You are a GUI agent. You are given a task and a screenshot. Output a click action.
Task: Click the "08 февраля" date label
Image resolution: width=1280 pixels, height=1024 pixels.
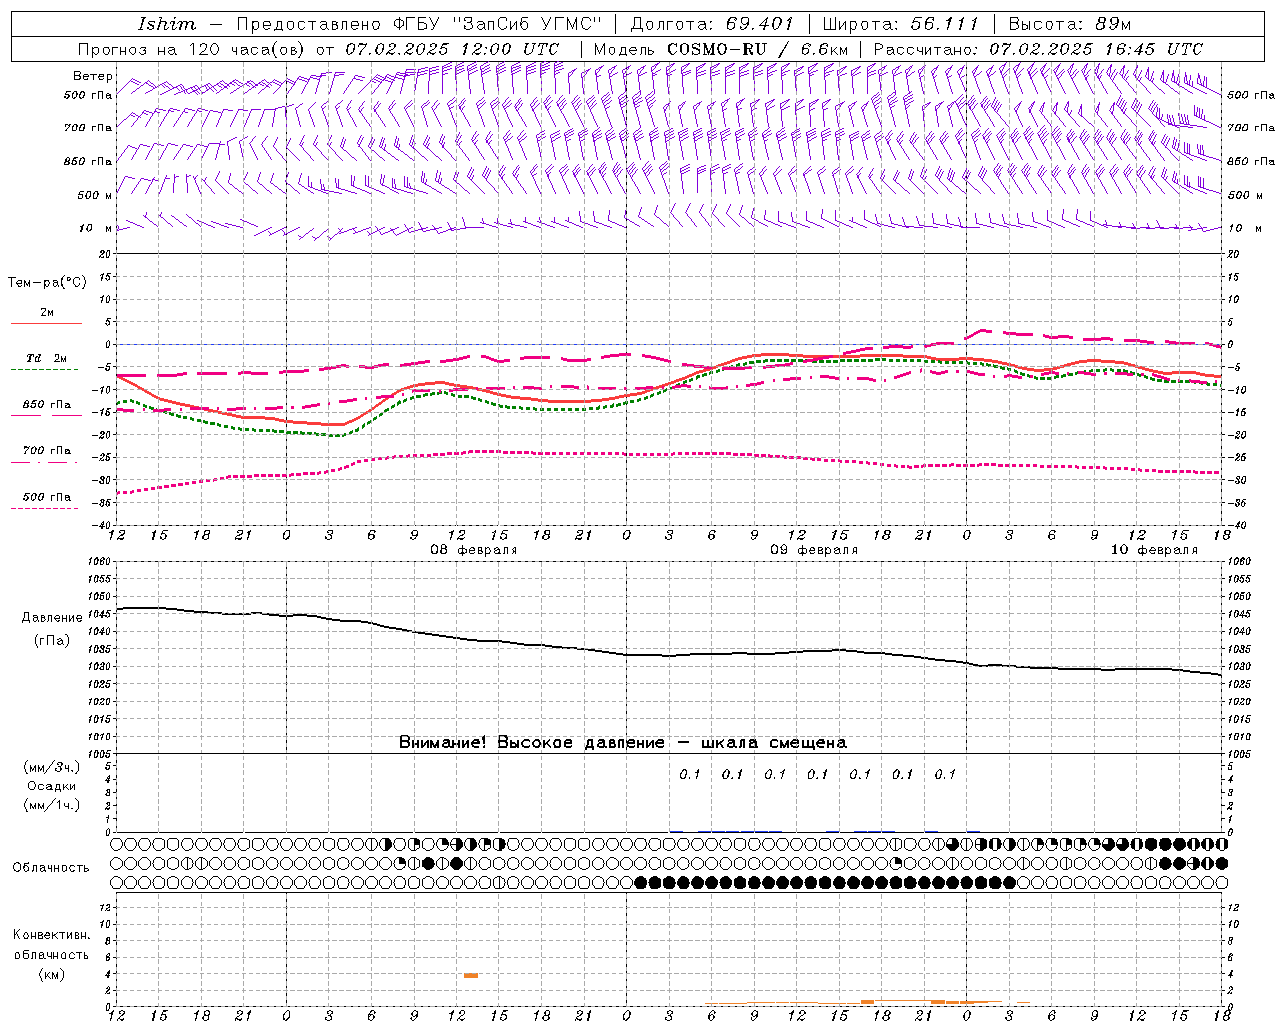[474, 550]
